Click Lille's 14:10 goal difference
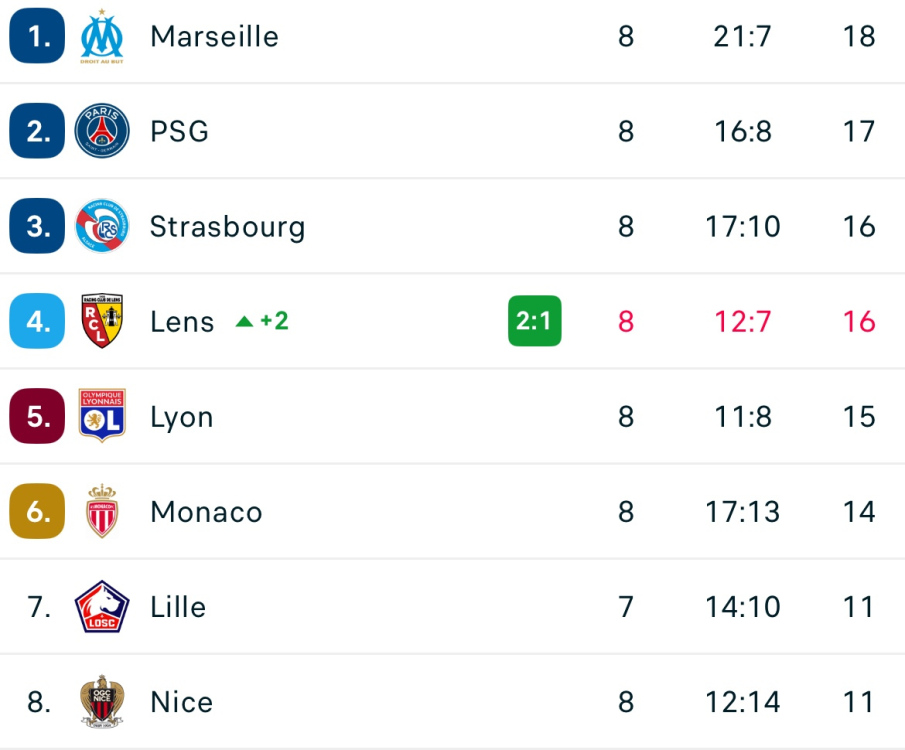905x750 pixels. [743, 607]
